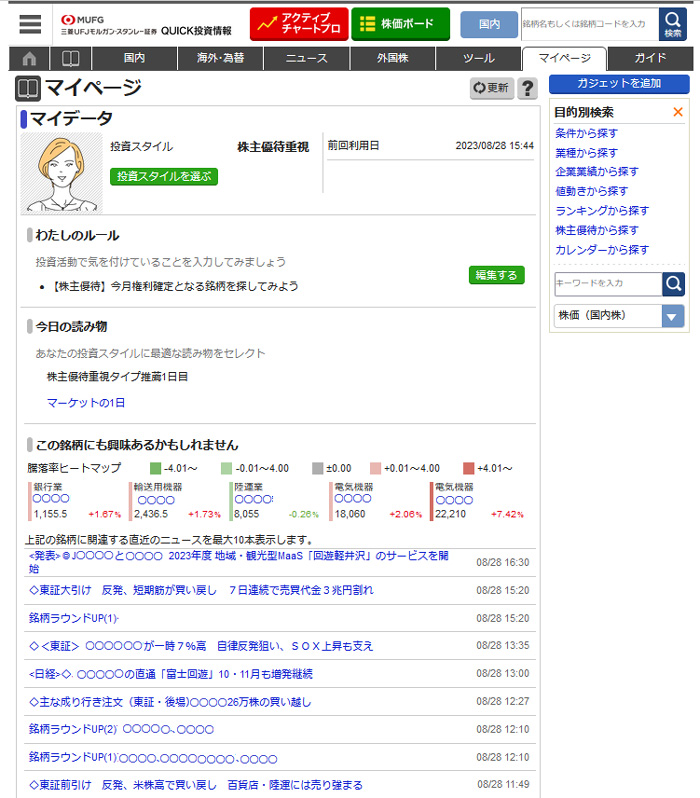Screen dimensions: 700x798
Task: Expand the 株価（国内株） dropdown
Action: (x=673, y=316)
